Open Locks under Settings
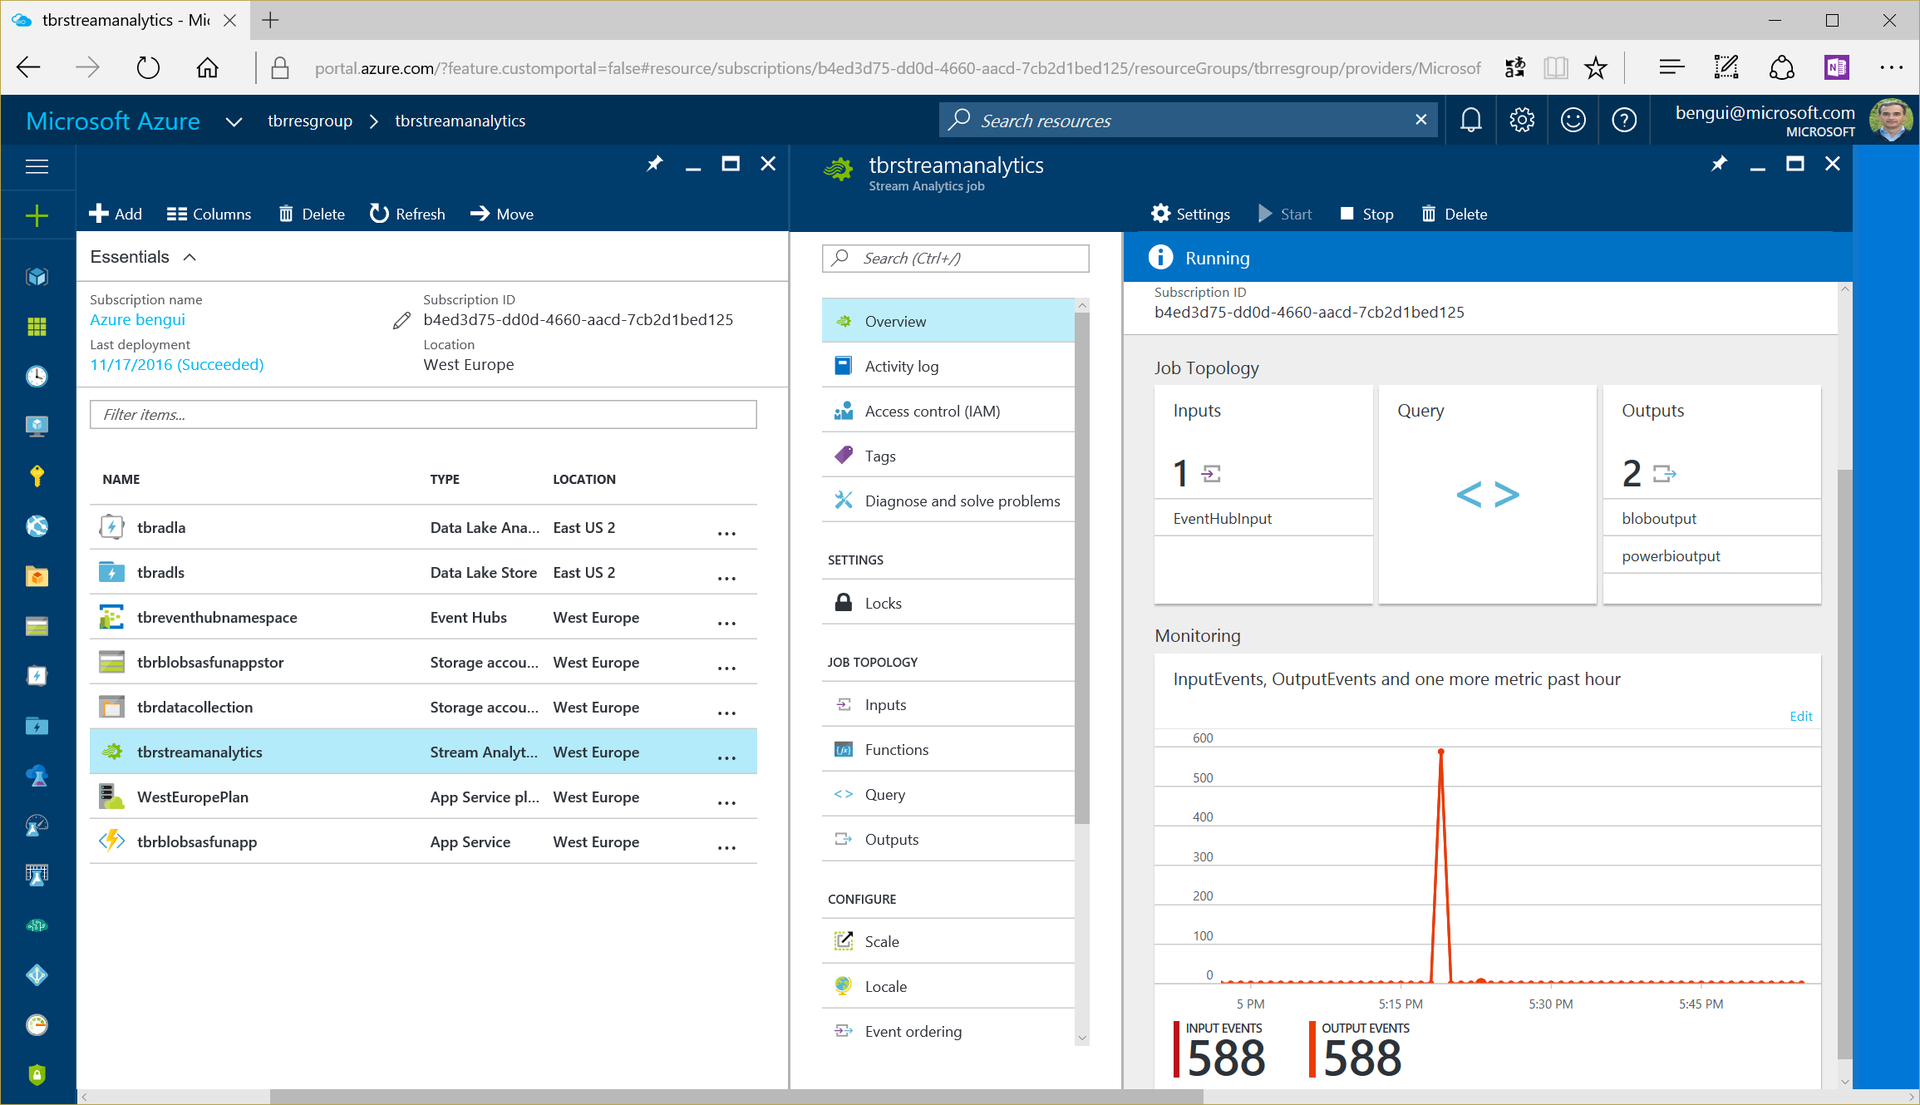1920x1105 pixels. (948, 603)
